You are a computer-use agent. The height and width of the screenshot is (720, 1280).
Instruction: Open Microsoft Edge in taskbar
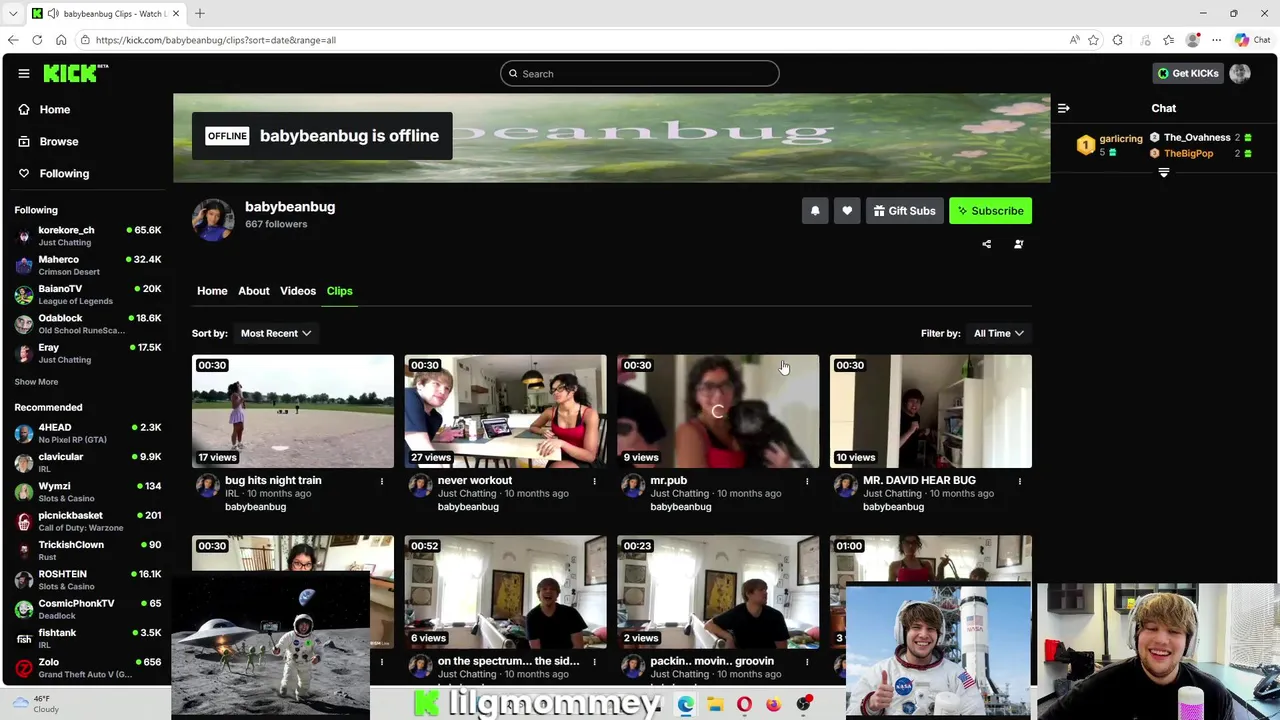click(686, 705)
